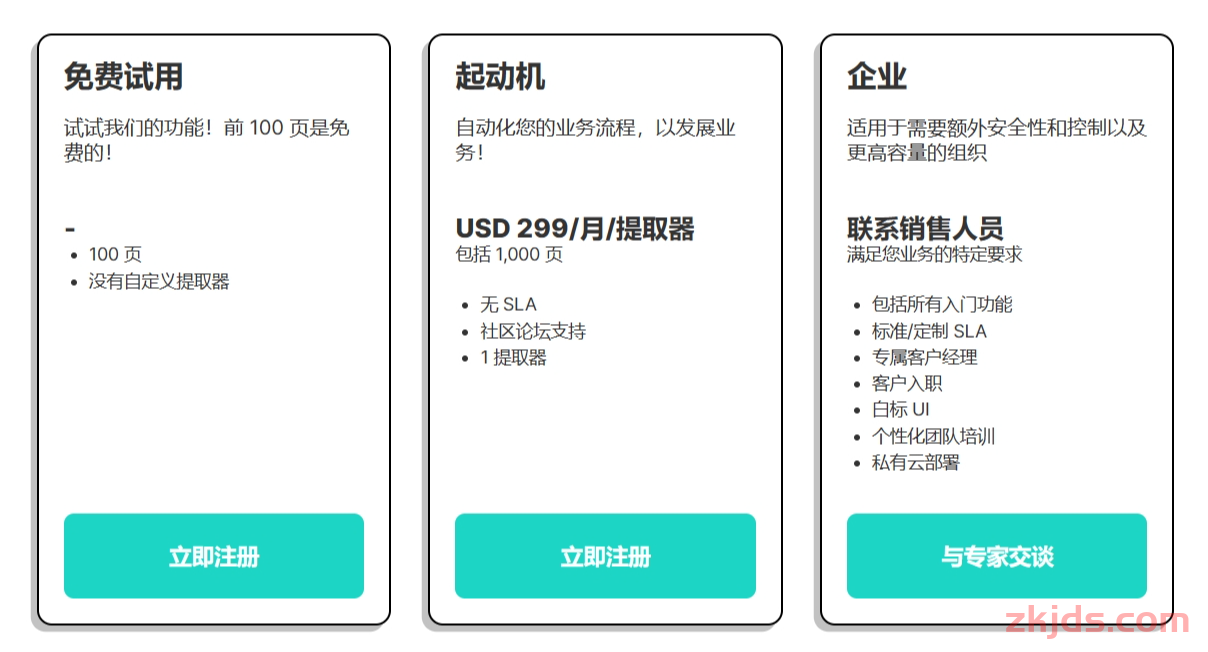This screenshot has height=652, width=1208.
Task: Click the USD 299/月/提取器 price text
Action: (x=575, y=229)
